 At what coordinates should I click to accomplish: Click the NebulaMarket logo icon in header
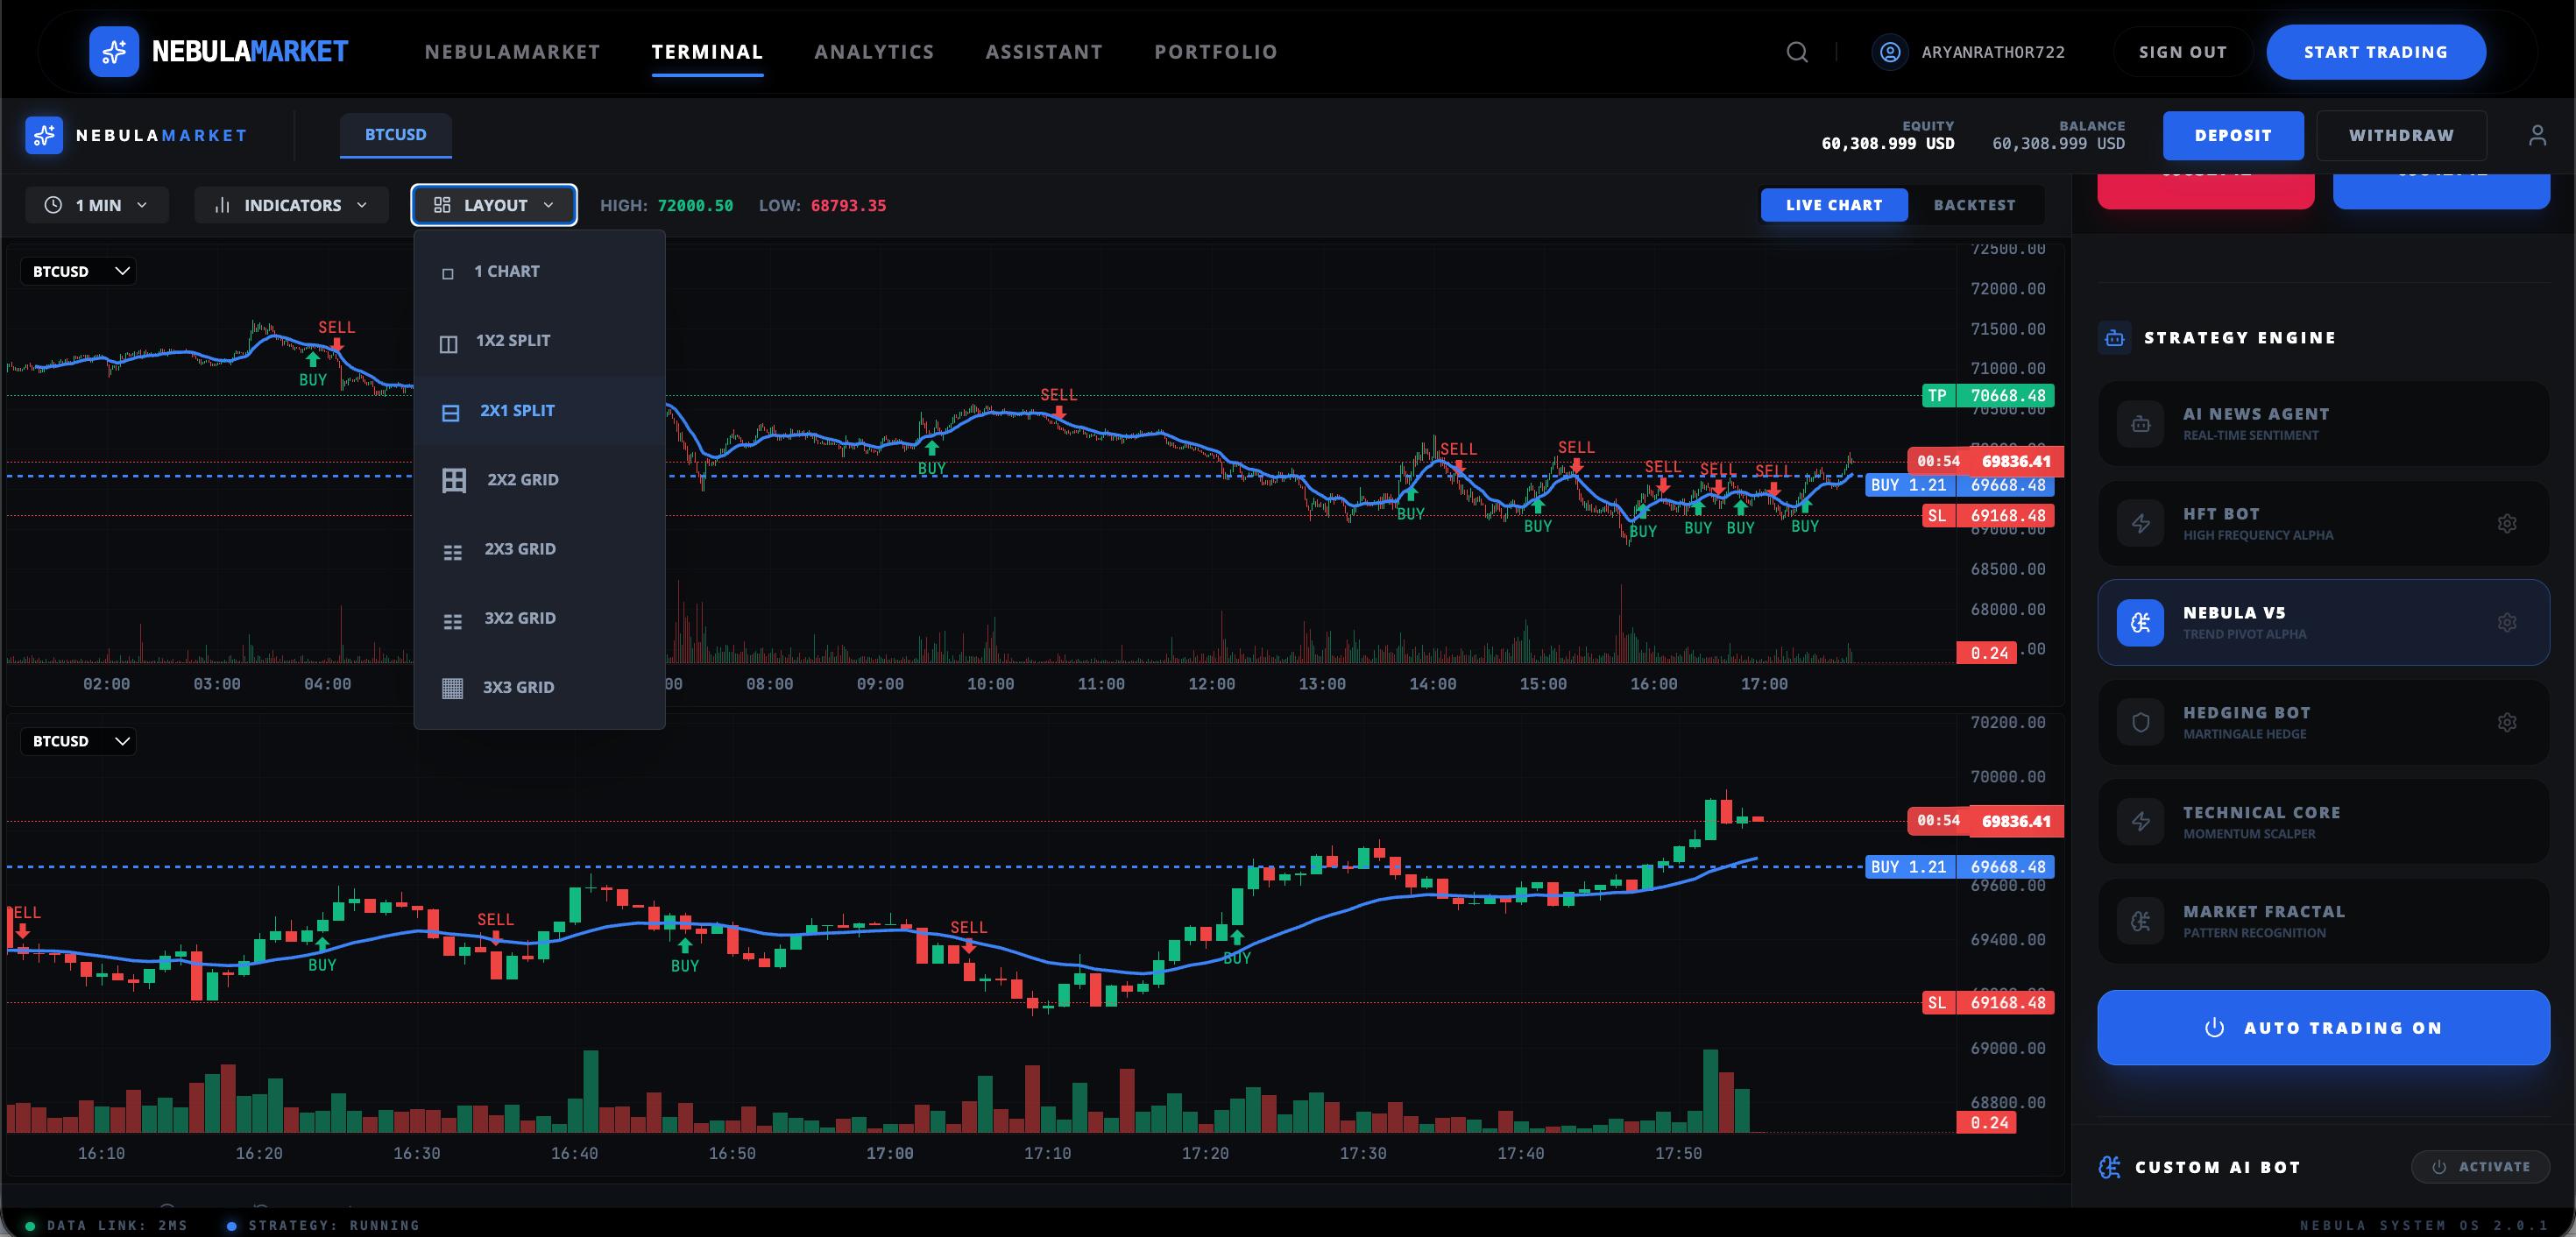click(114, 52)
